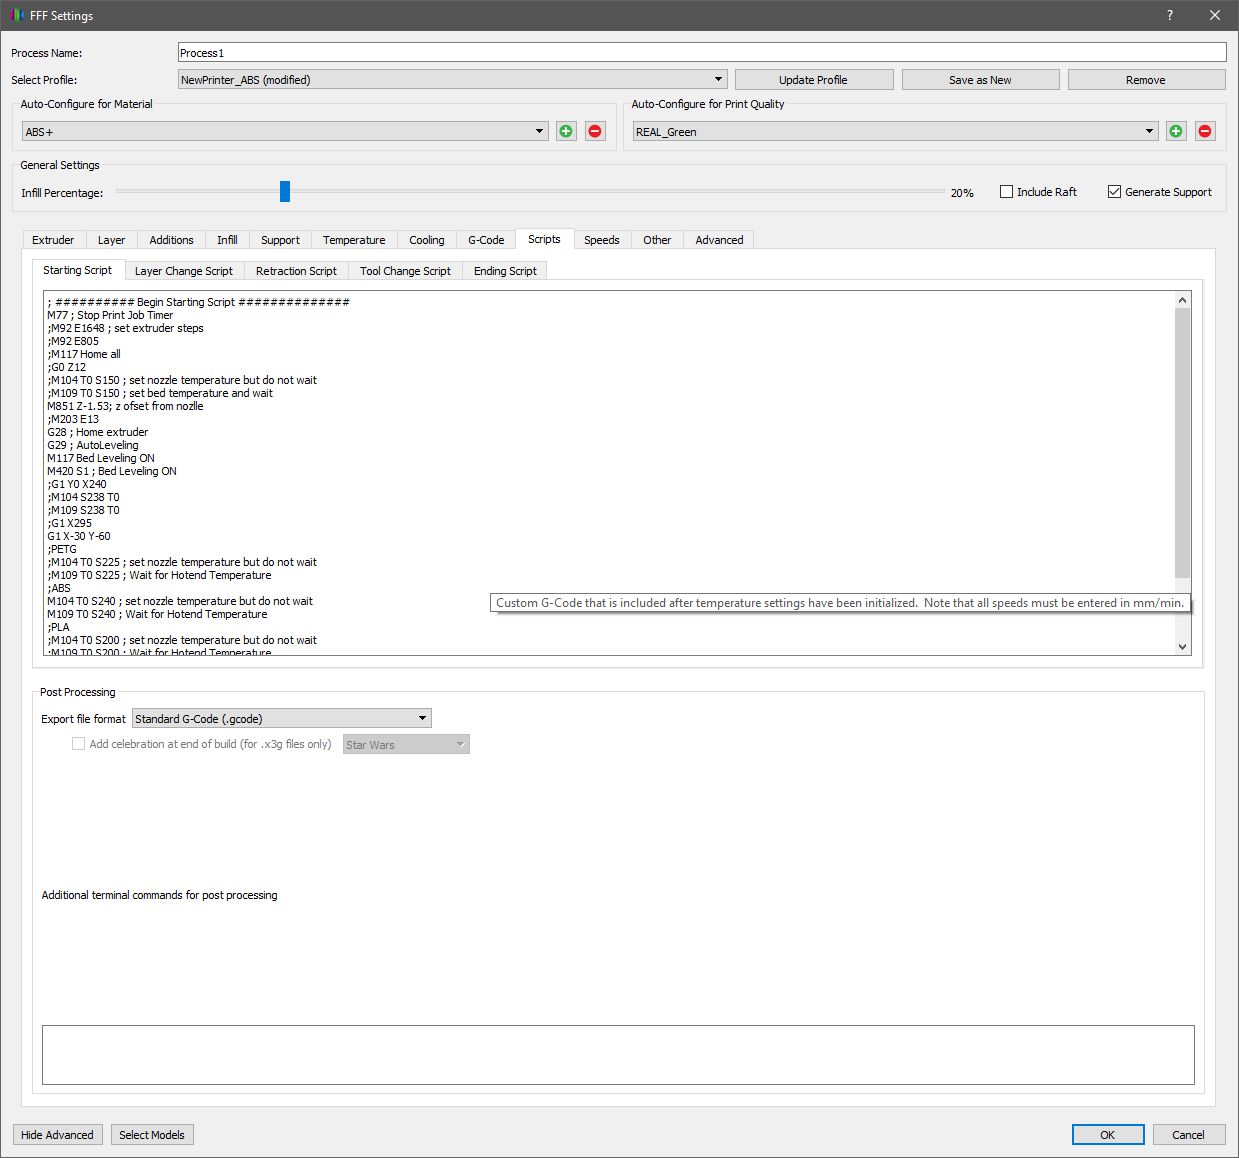Click the help question mark in title bar
The width and height of the screenshot is (1239, 1158).
[1169, 15]
